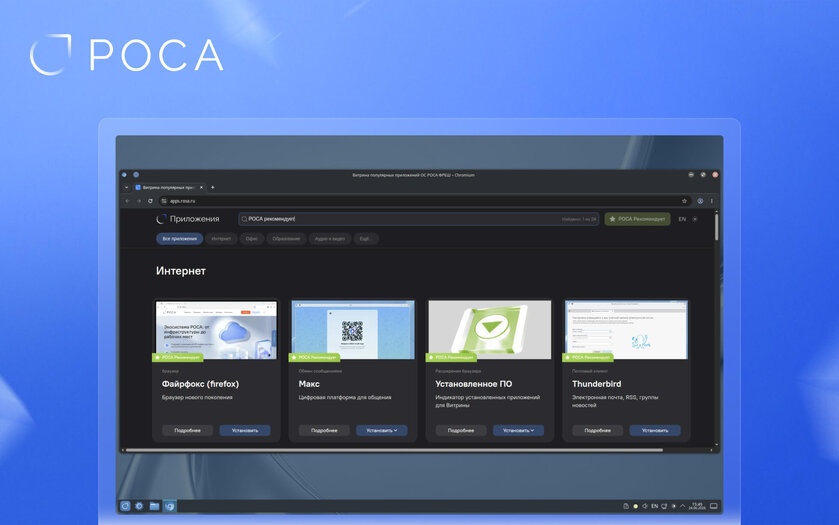Select the Интернет category chip
The height and width of the screenshot is (525, 839).
(x=221, y=239)
